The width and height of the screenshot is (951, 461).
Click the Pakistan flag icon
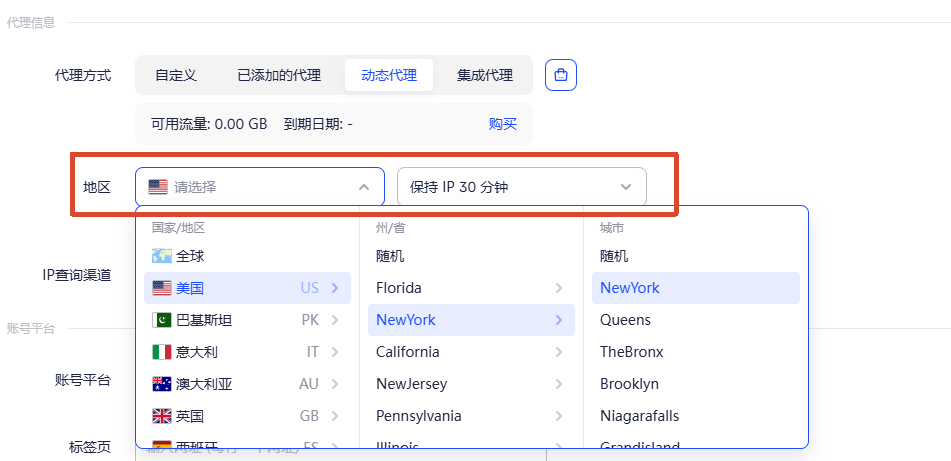161,320
